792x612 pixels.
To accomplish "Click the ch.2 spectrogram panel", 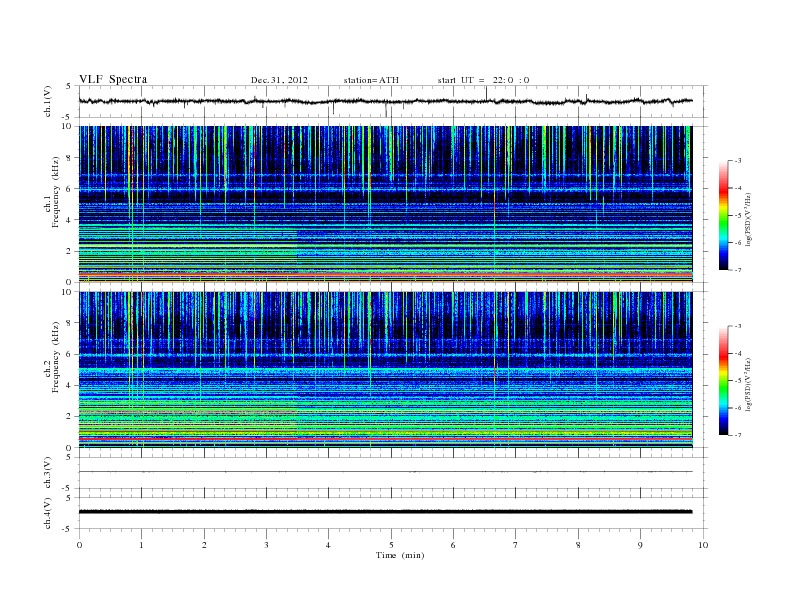I will [385, 370].
